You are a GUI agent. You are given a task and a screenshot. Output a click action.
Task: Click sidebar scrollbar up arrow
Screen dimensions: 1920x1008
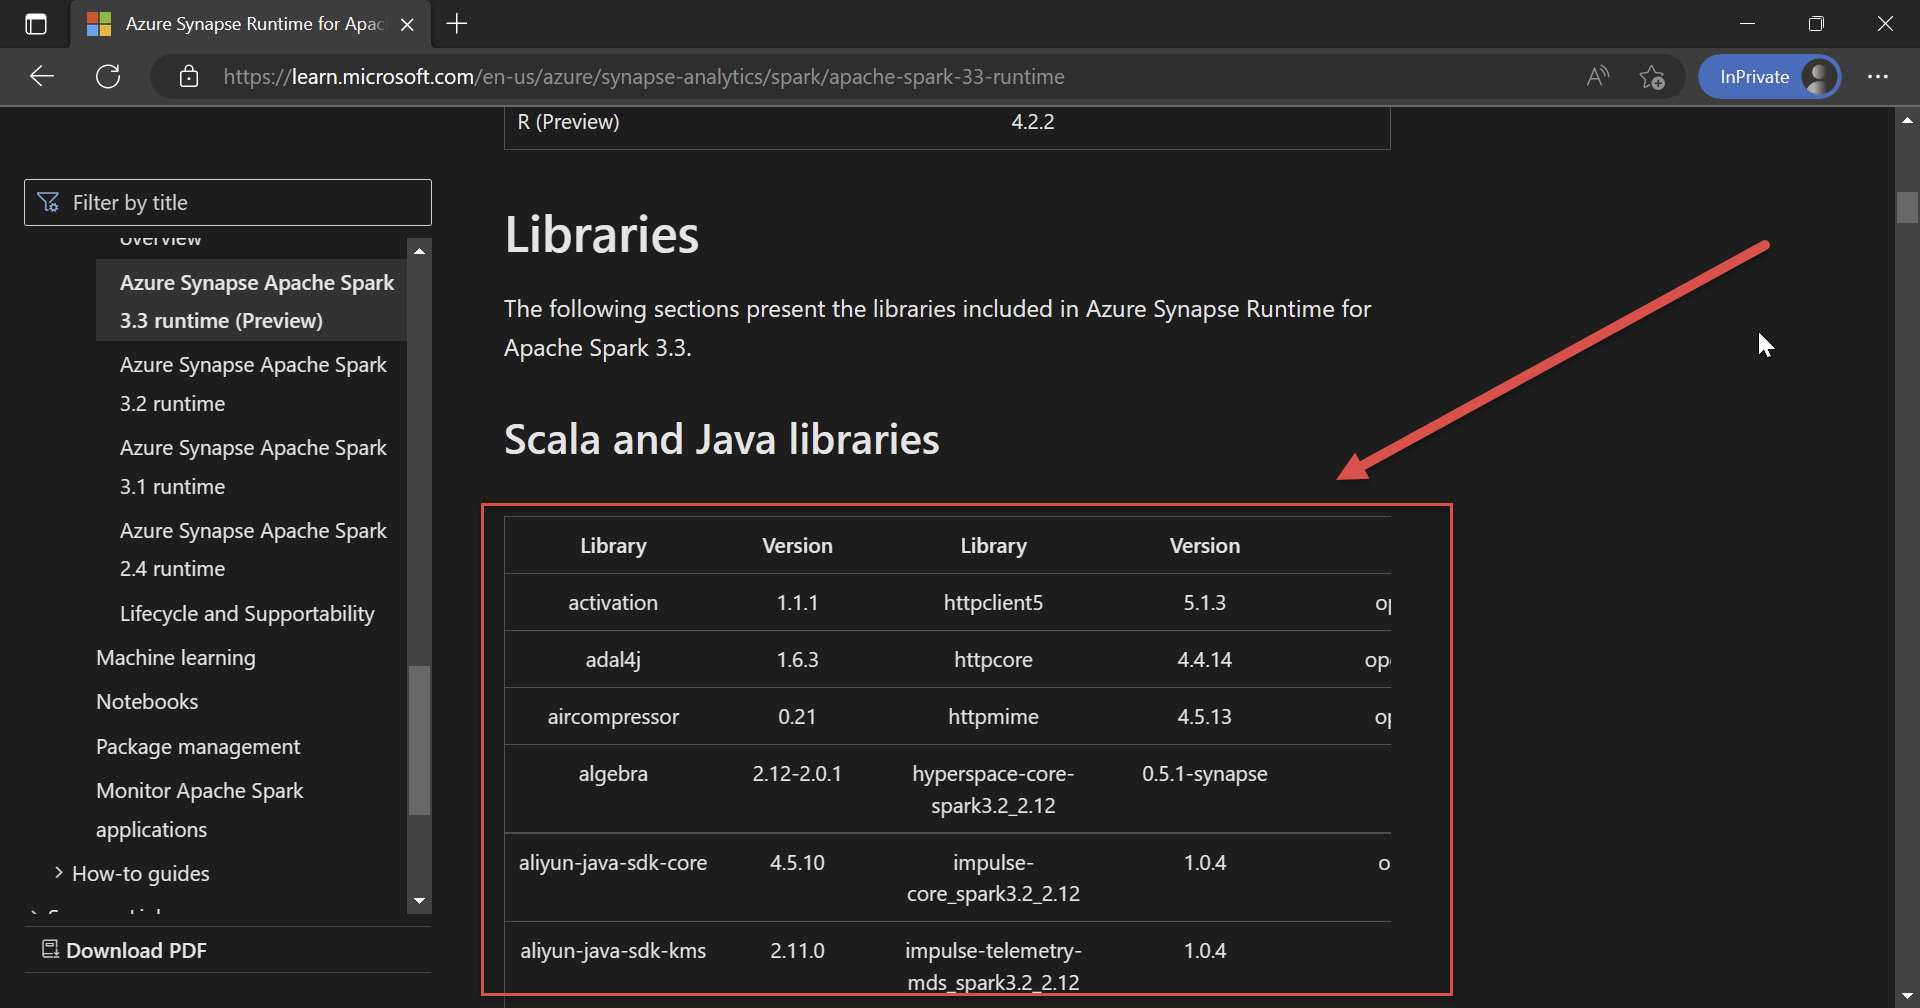(x=420, y=250)
